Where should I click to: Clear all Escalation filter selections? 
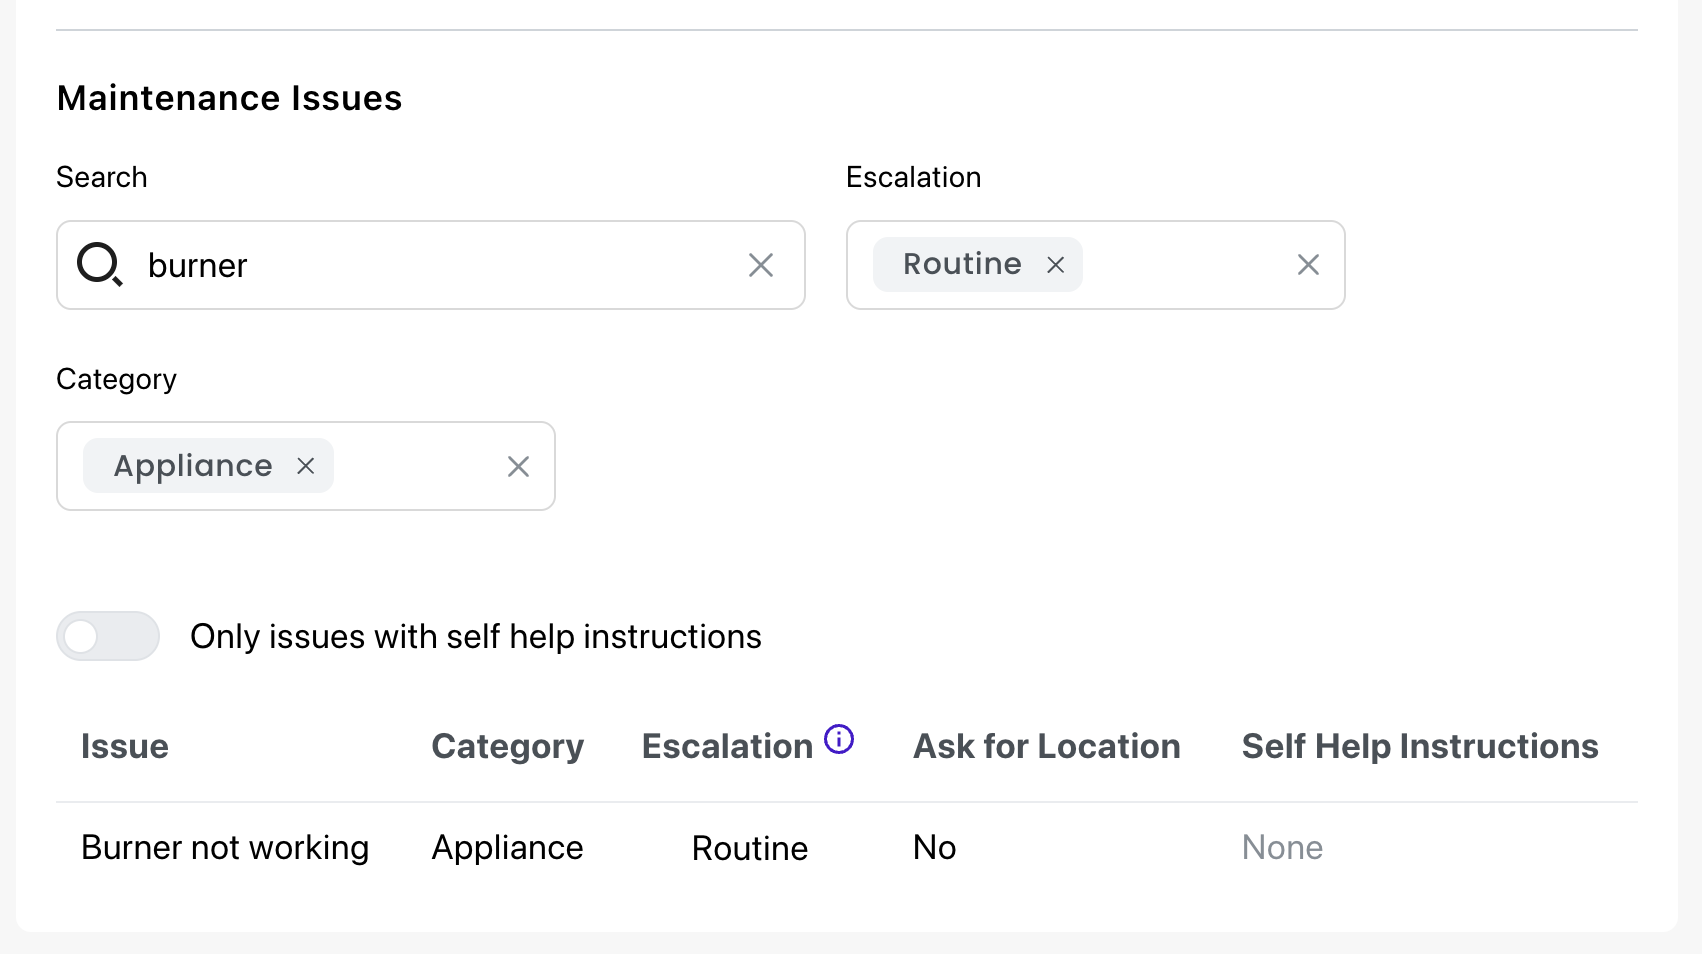pyautogui.click(x=1308, y=265)
